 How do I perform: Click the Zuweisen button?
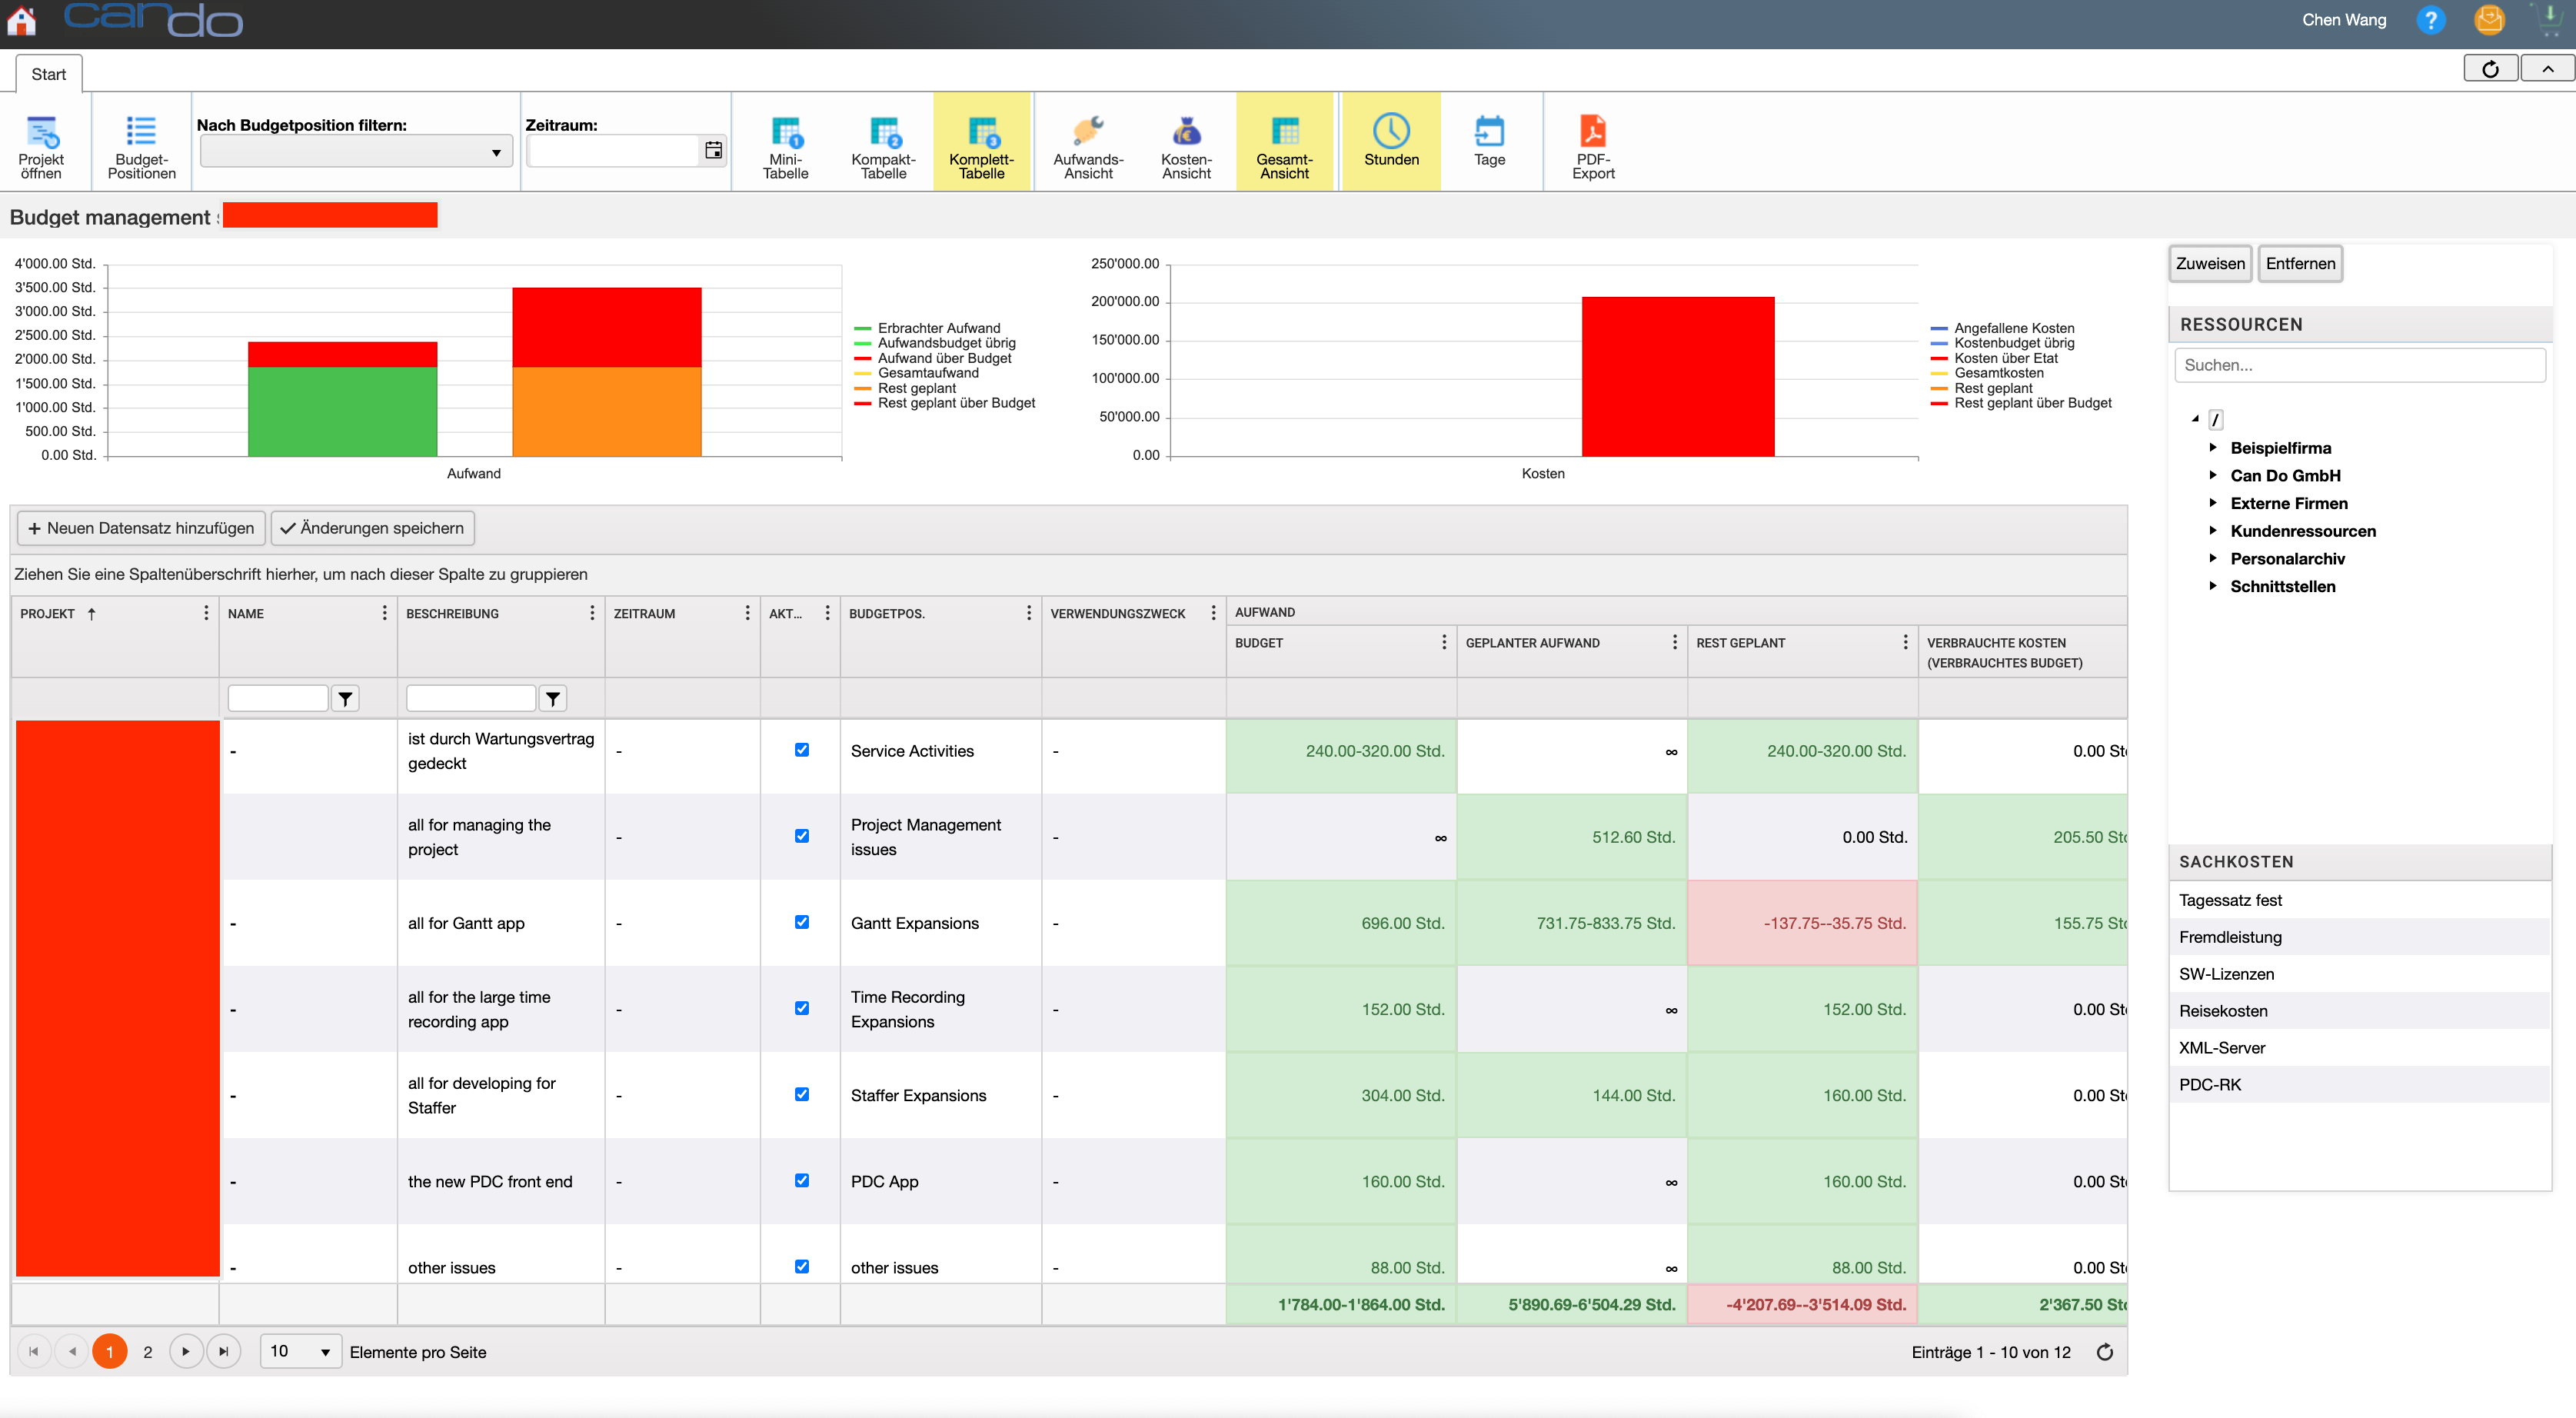2210,264
